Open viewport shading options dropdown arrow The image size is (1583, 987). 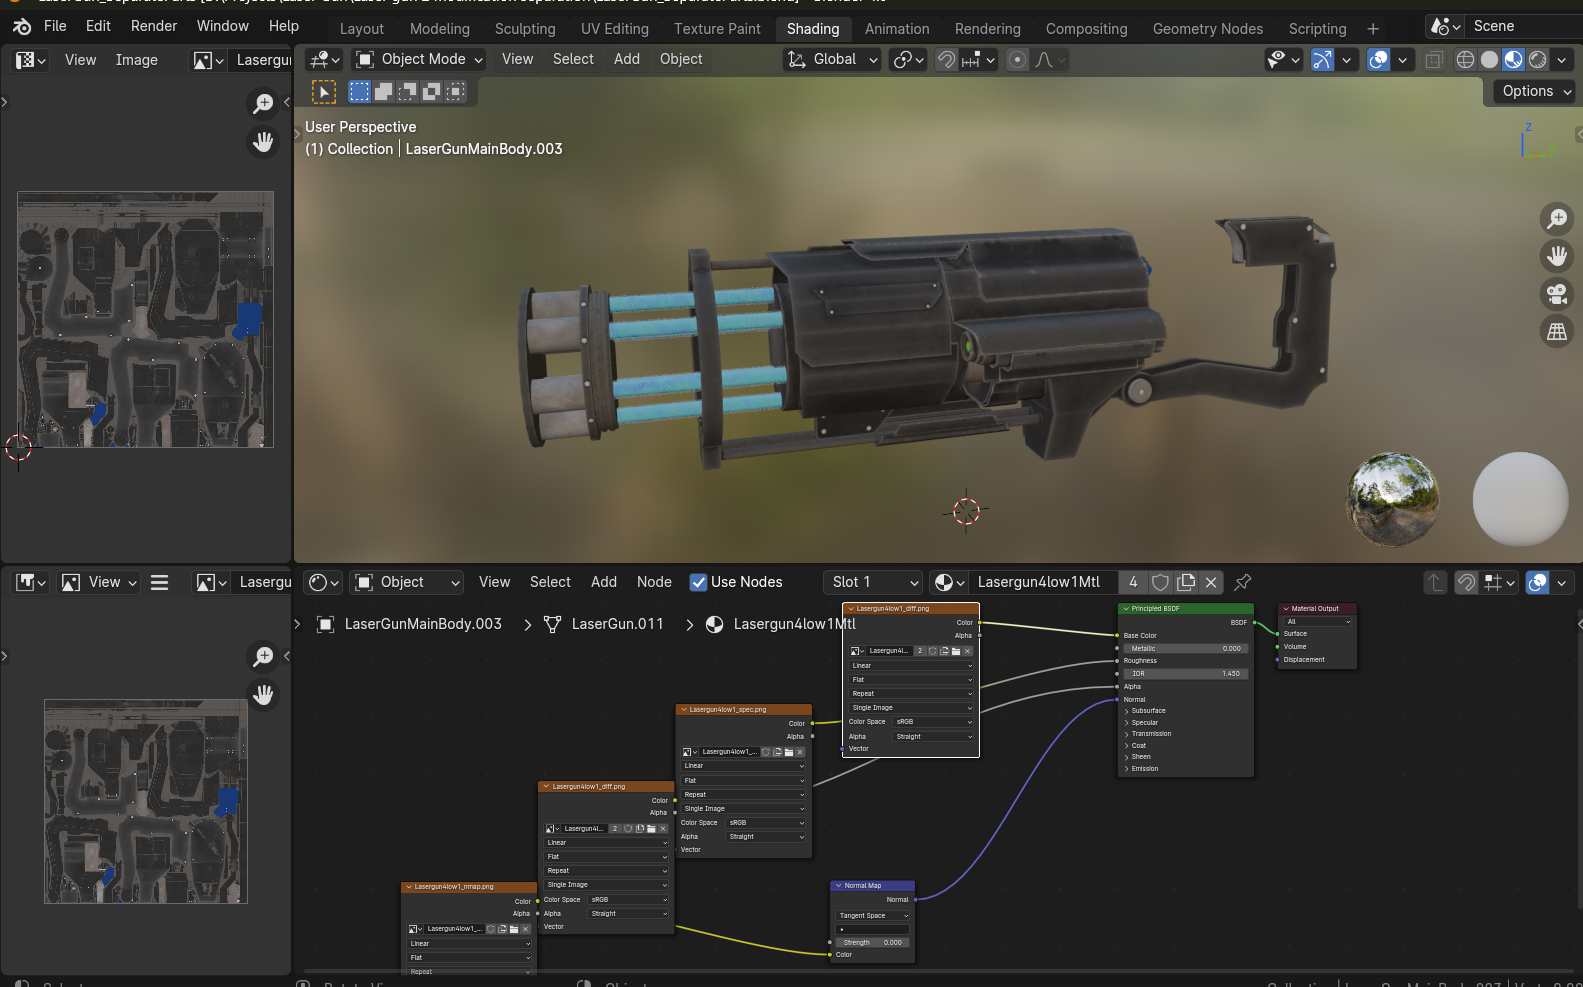pos(1562,60)
